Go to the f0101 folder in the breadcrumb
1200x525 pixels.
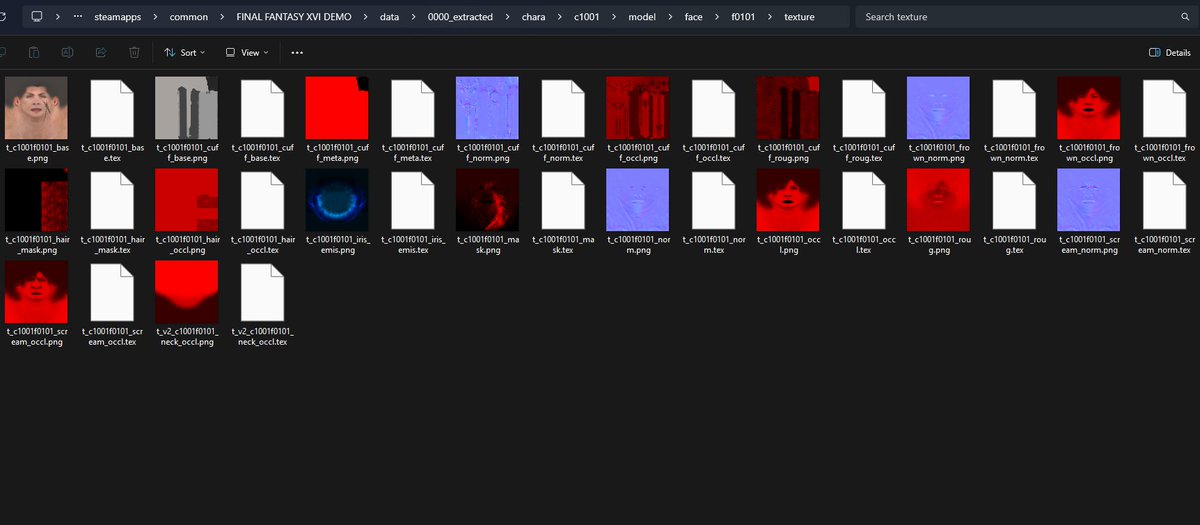pyautogui.click(x=743, y=17)
